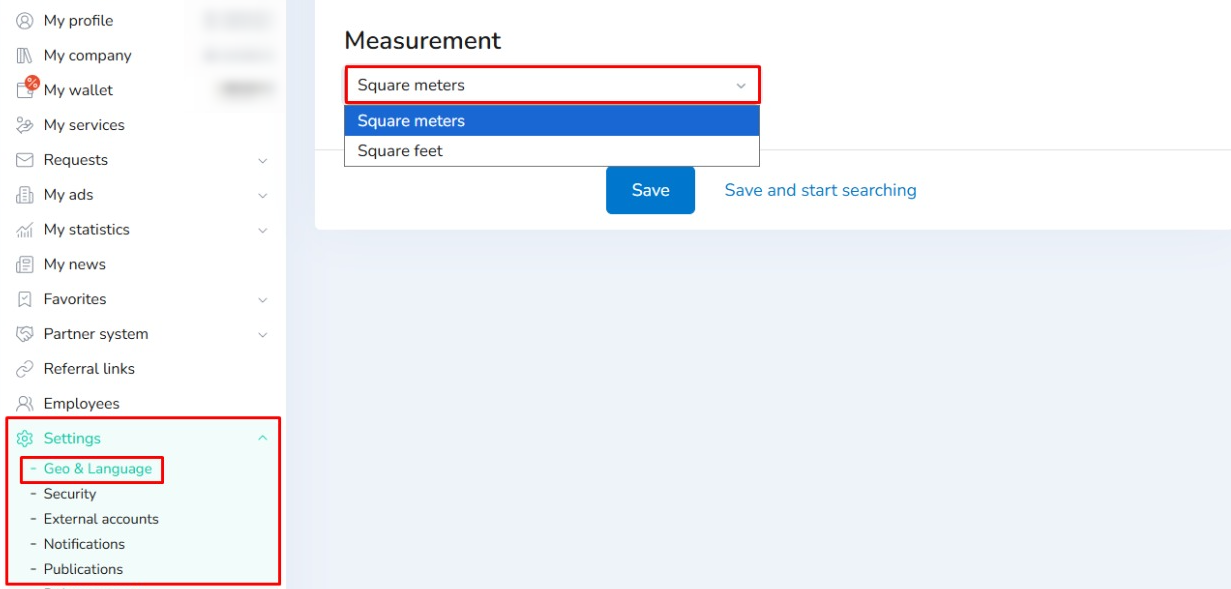Open the Measurement dropdown box

click(x=552, y=85)
